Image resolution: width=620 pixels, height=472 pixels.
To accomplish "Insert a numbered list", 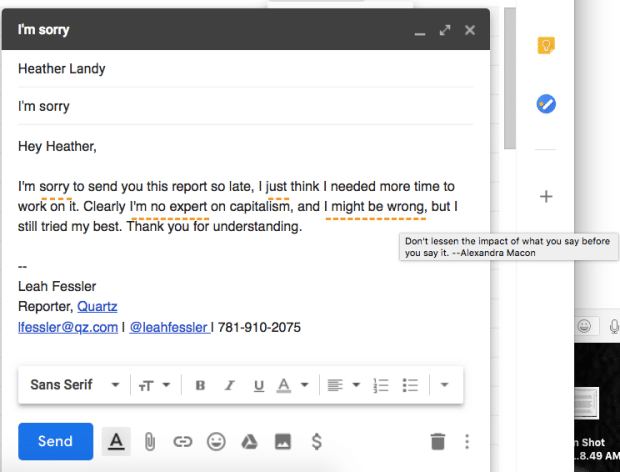I will (380, 385).
